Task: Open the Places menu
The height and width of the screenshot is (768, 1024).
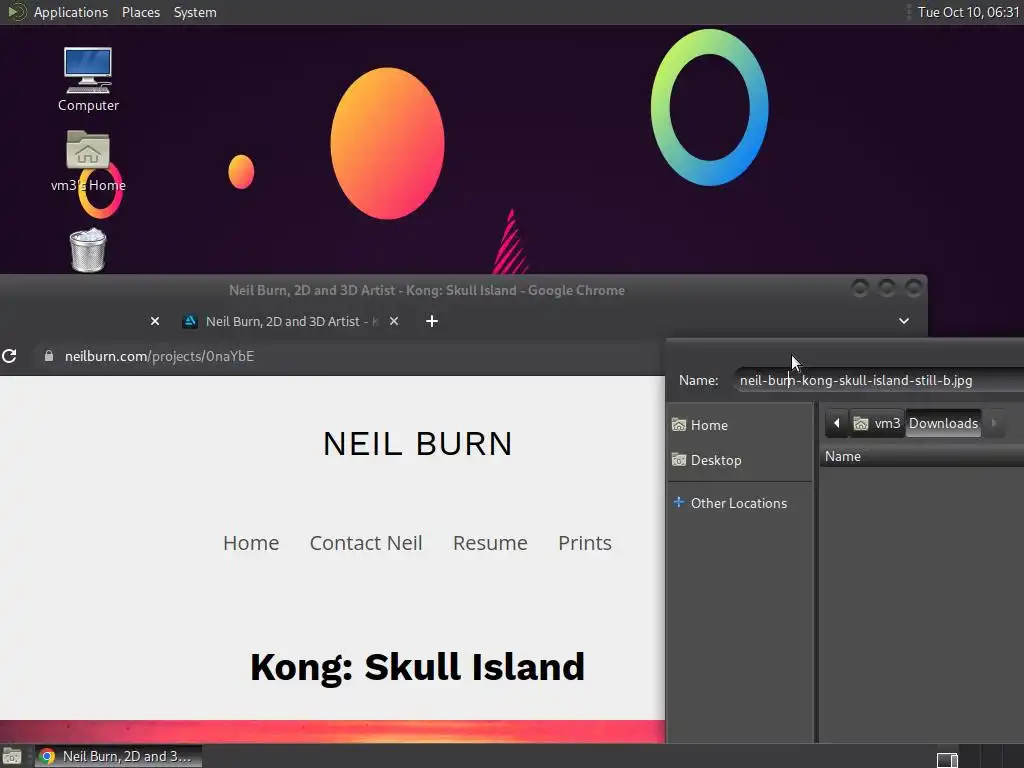Action: 140,12
